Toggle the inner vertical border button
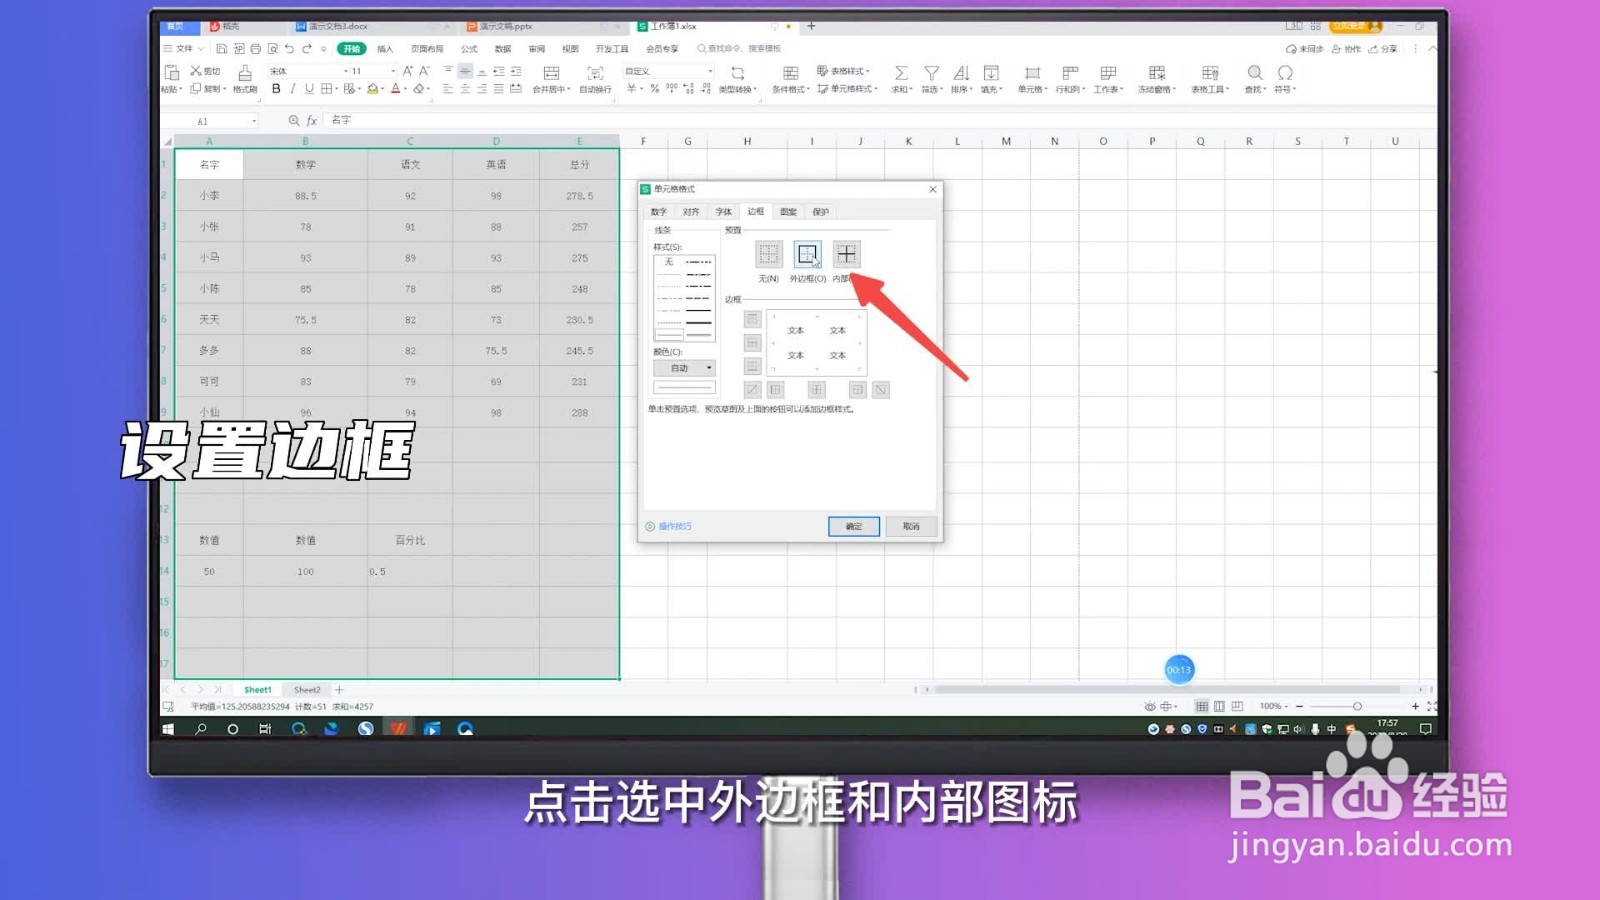The image size is (1600, 900). [817, 390]
